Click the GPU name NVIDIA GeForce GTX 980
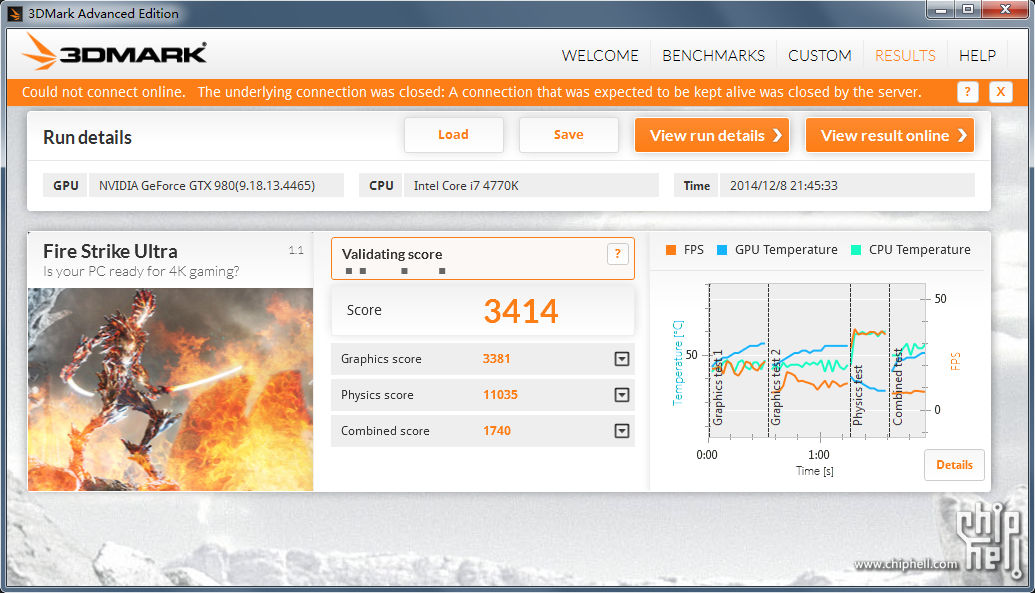This screenshot has width=1035, height=593. [x=207, y=186]
